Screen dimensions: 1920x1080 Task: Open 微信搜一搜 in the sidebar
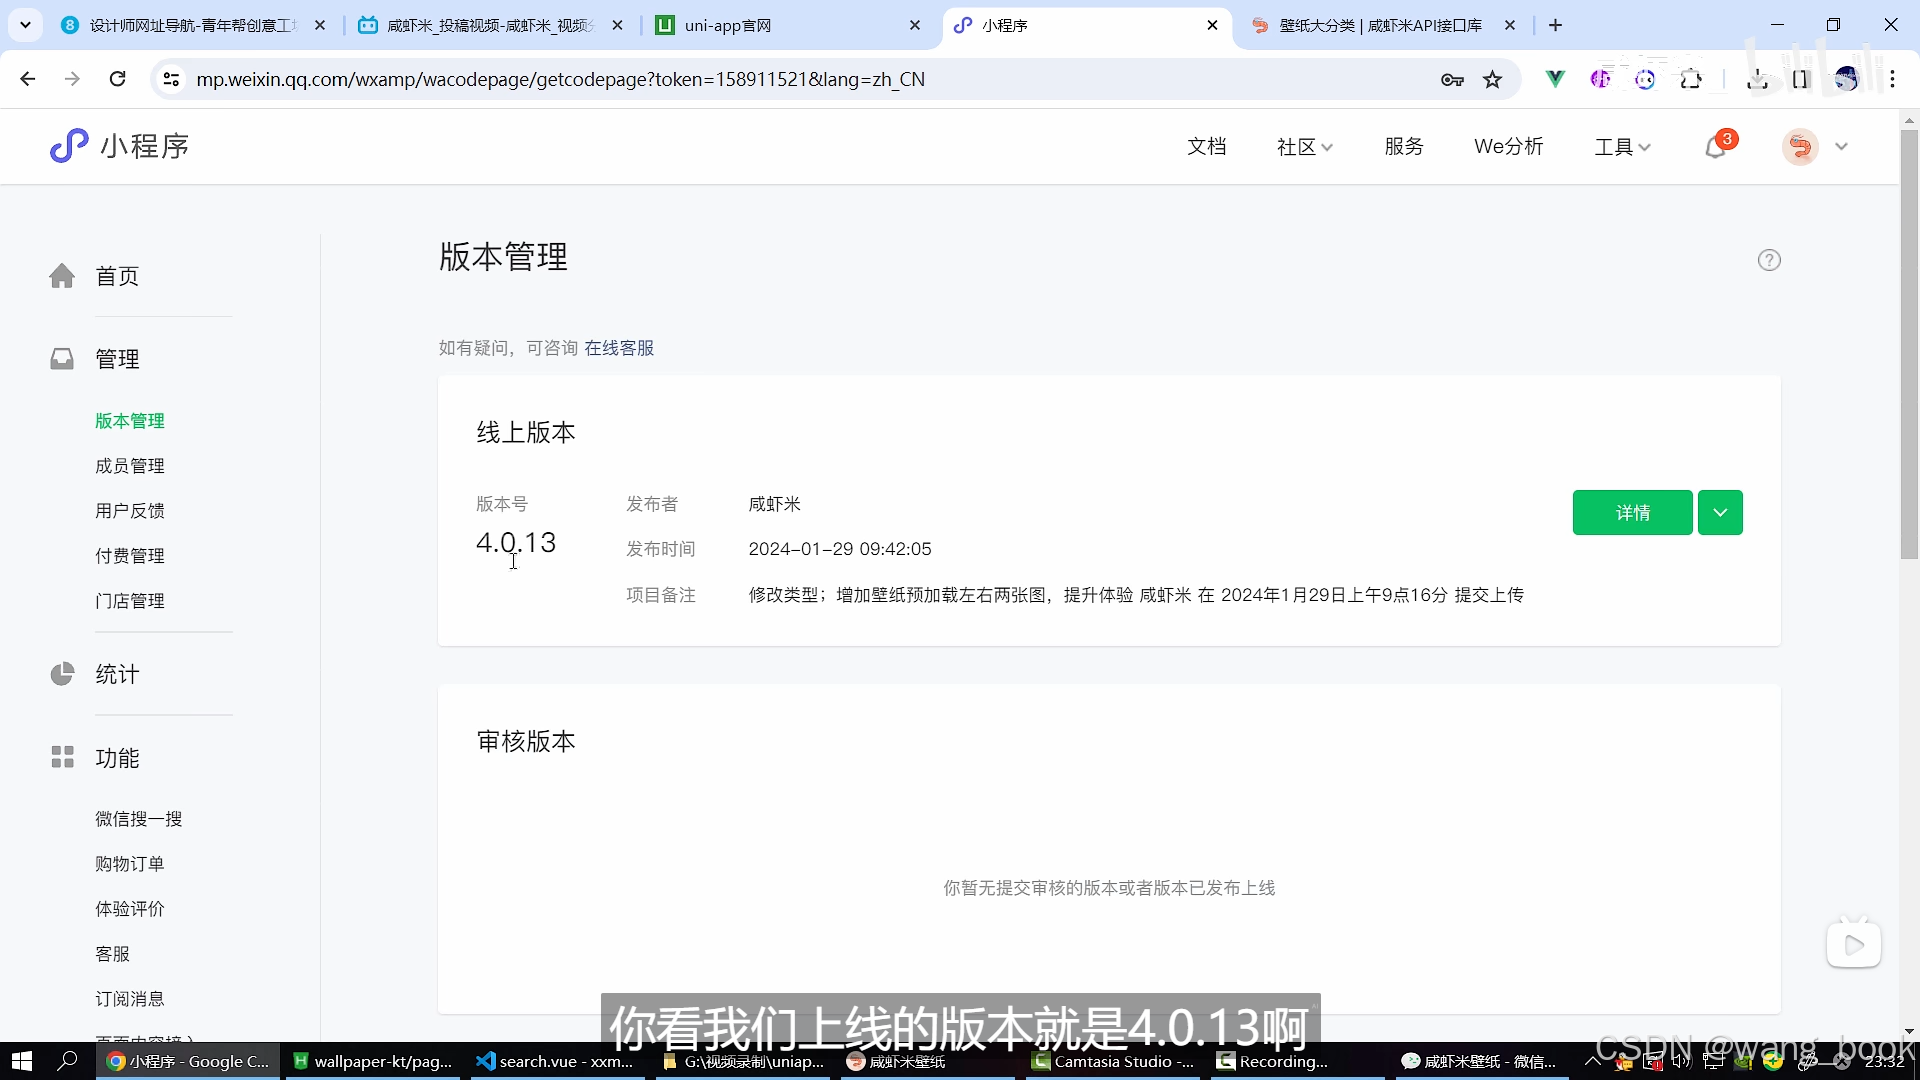tap(139, 819)
